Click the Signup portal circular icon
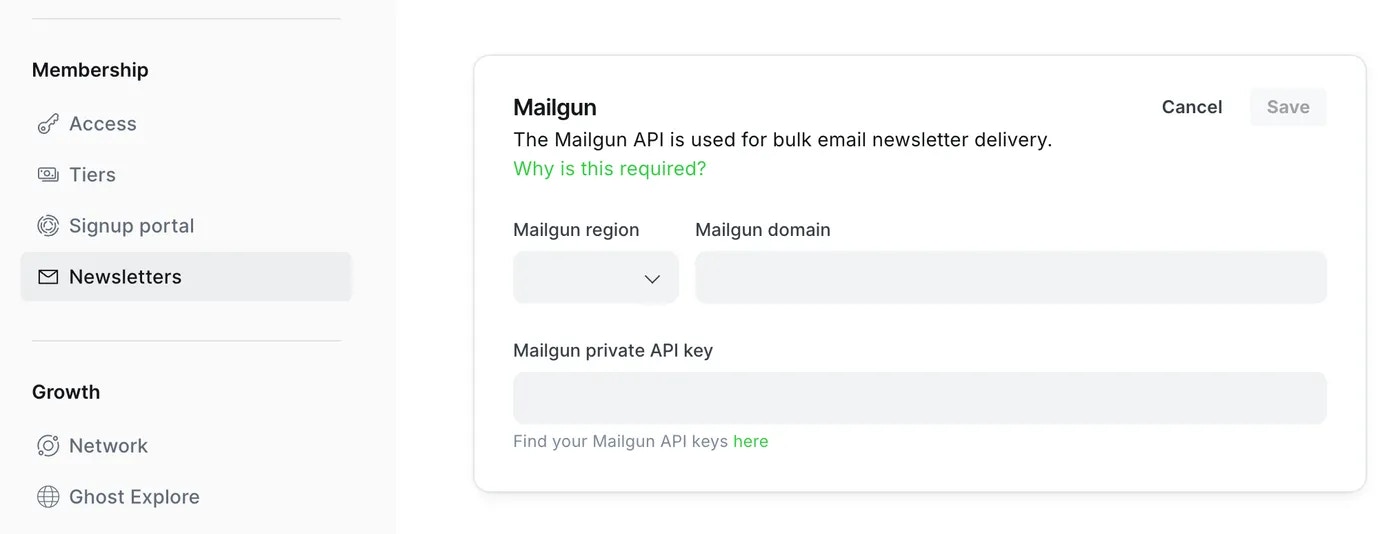Image resolution: width=1400 pixels, height=534 pixels. 48,226
